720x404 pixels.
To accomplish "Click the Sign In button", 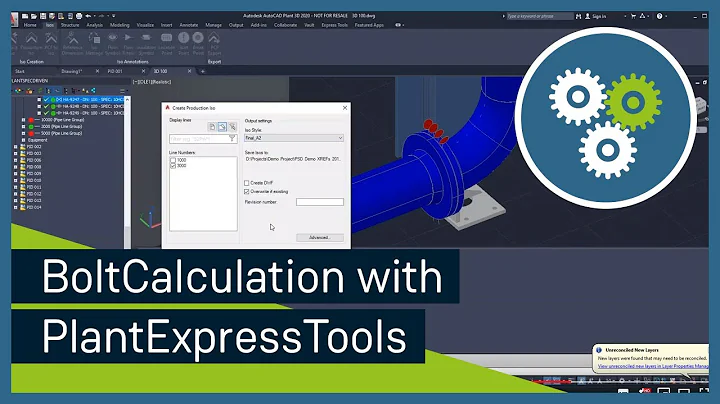I will (596, 16).
